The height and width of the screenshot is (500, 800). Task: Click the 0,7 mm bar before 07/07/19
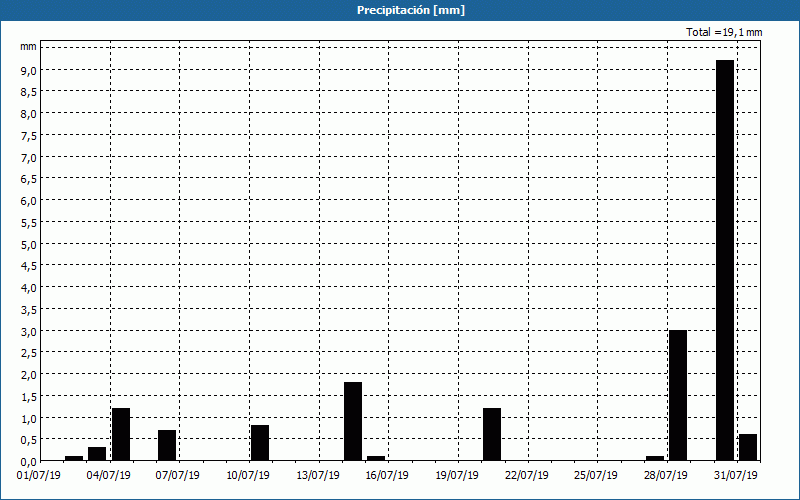(x=167, y=445)
